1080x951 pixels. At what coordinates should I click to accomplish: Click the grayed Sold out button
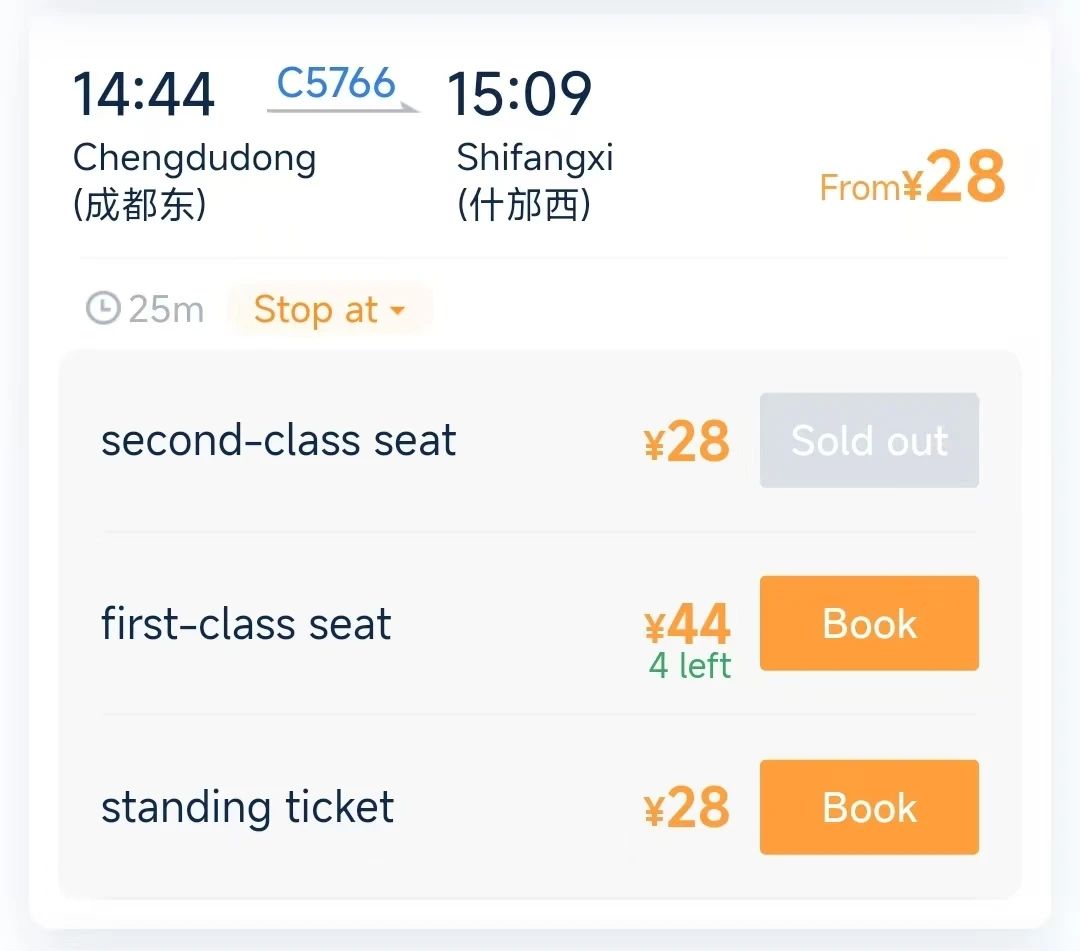pos(869,440)
